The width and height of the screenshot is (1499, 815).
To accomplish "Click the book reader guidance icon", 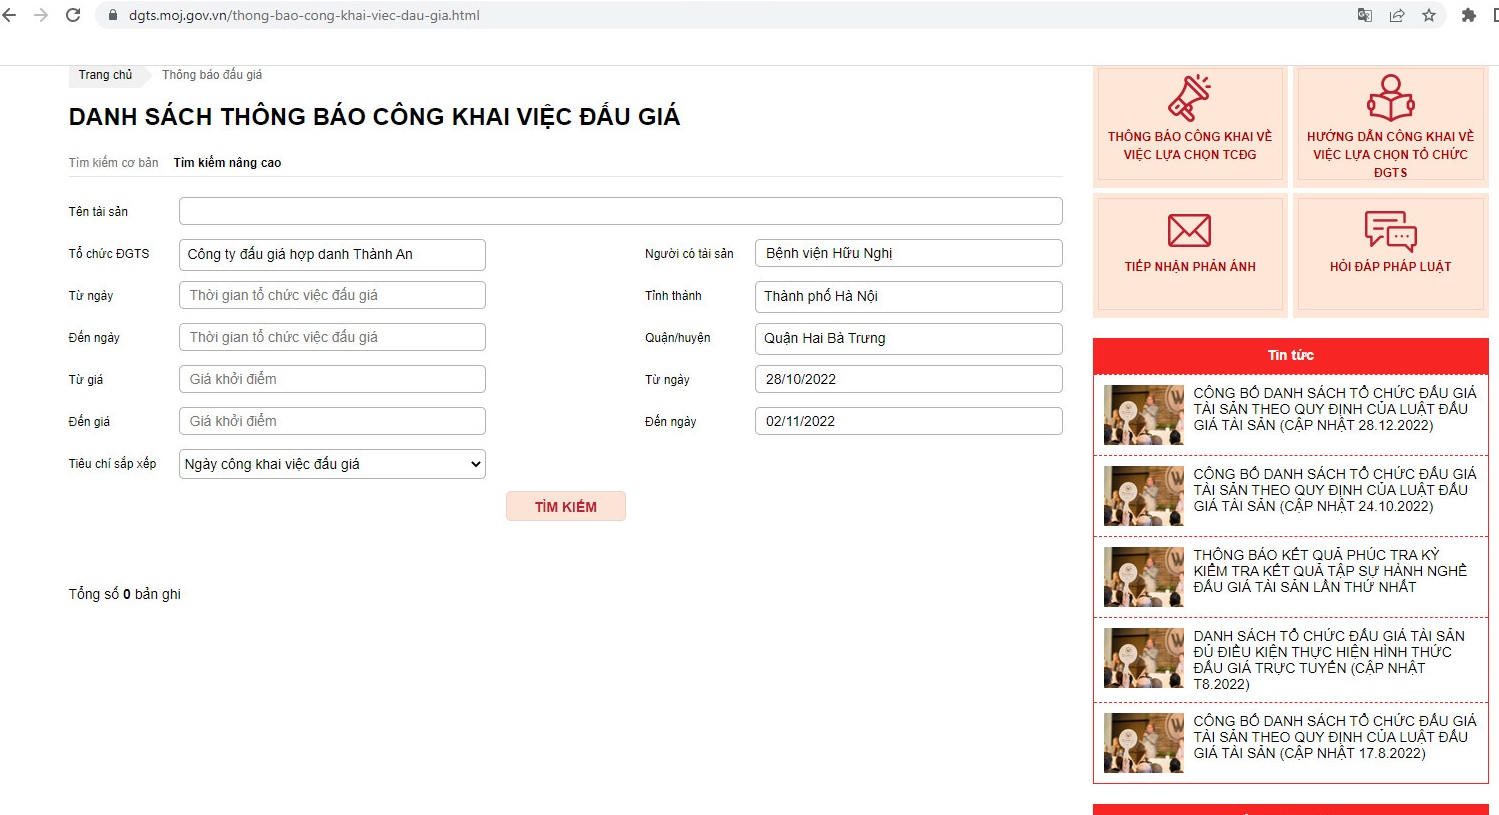I will [x=1390, y=98].
